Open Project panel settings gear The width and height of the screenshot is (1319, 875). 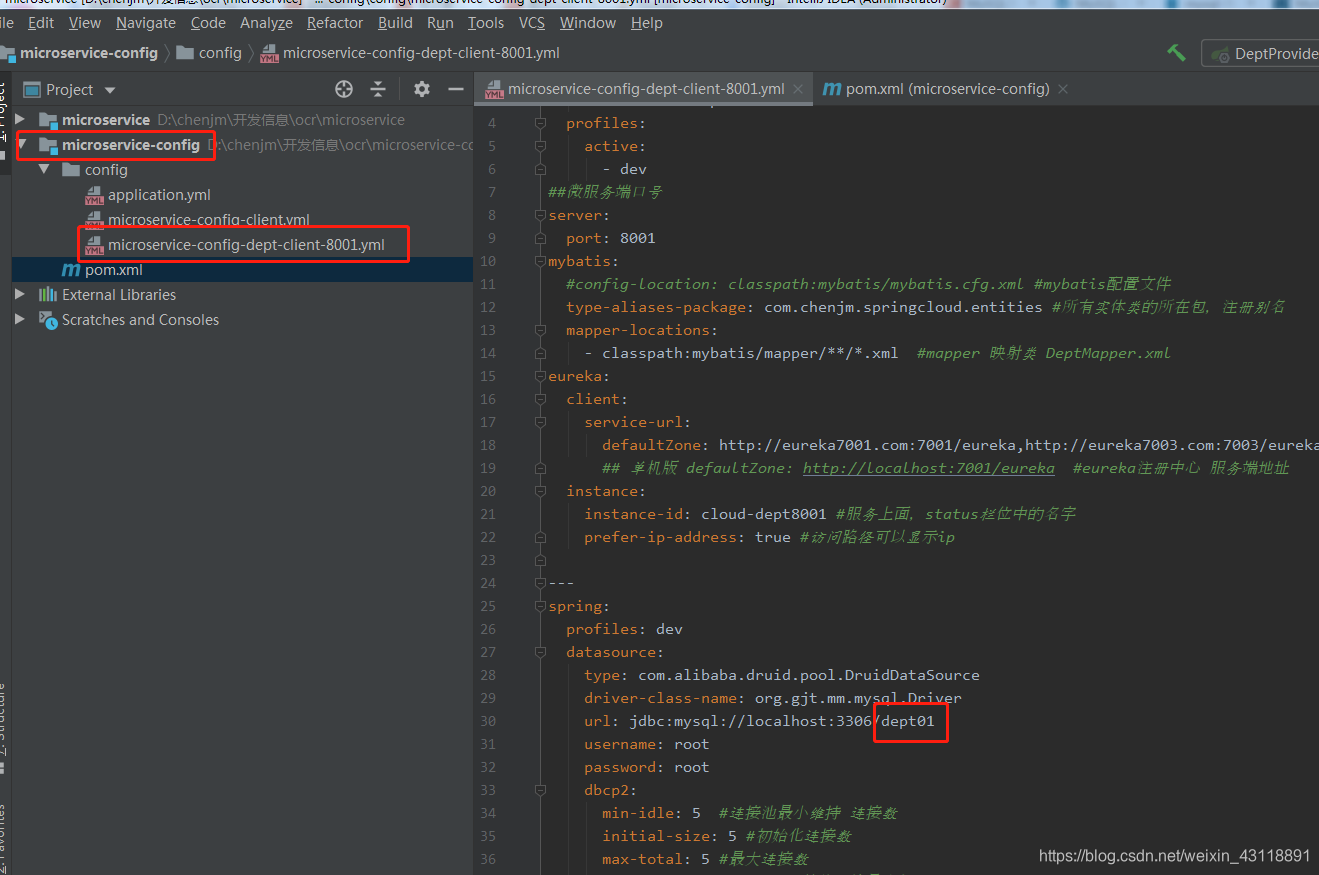[x=422, y=89]
